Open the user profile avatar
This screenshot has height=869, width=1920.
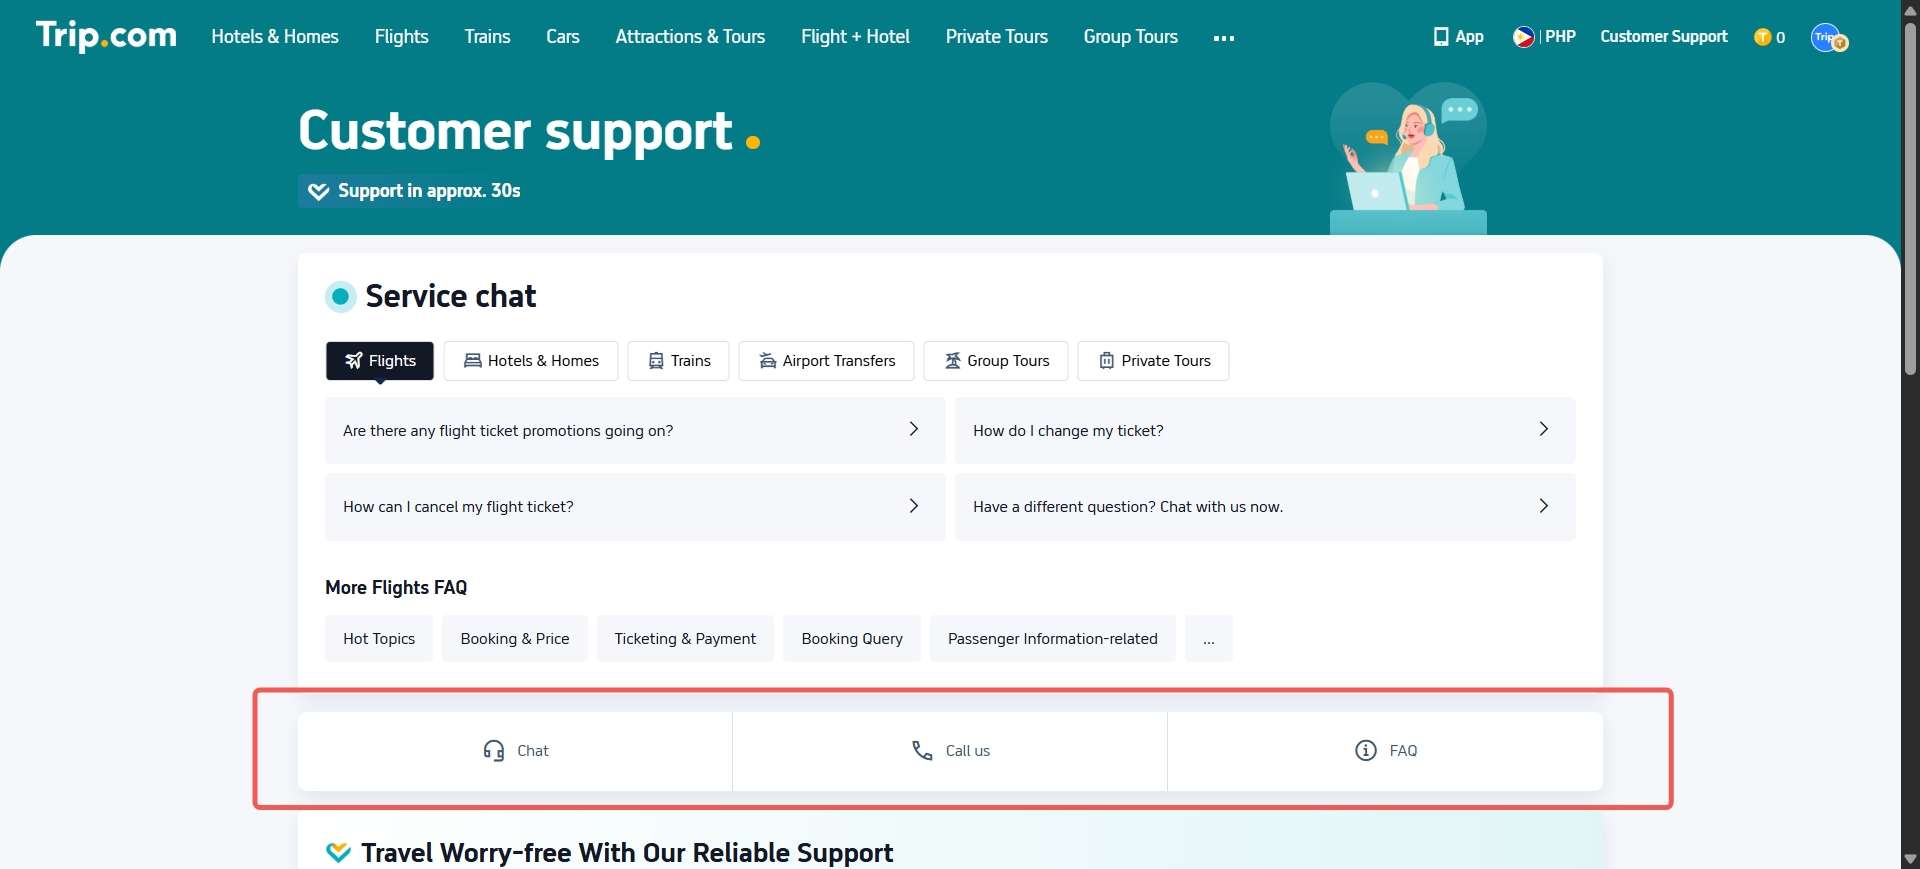pos(1828,38)
